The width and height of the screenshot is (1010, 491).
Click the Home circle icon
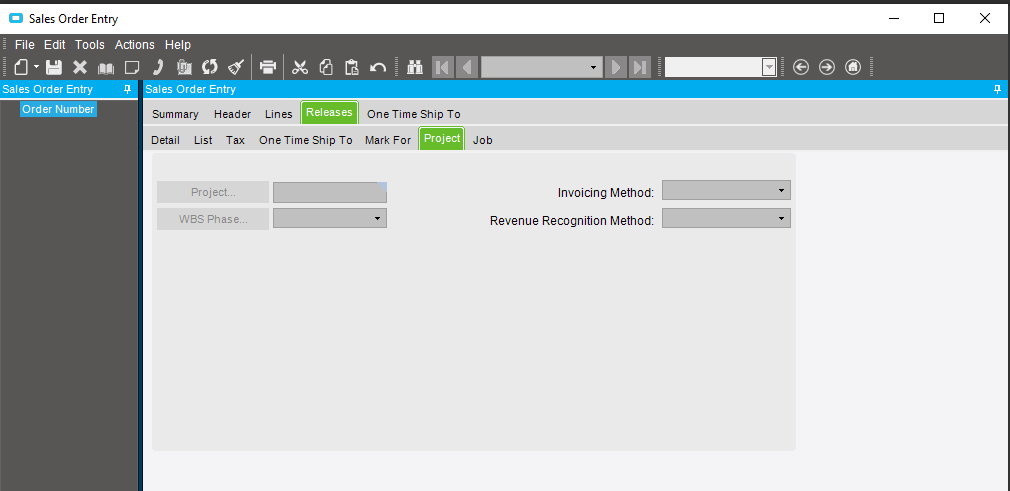pos(853,67)
